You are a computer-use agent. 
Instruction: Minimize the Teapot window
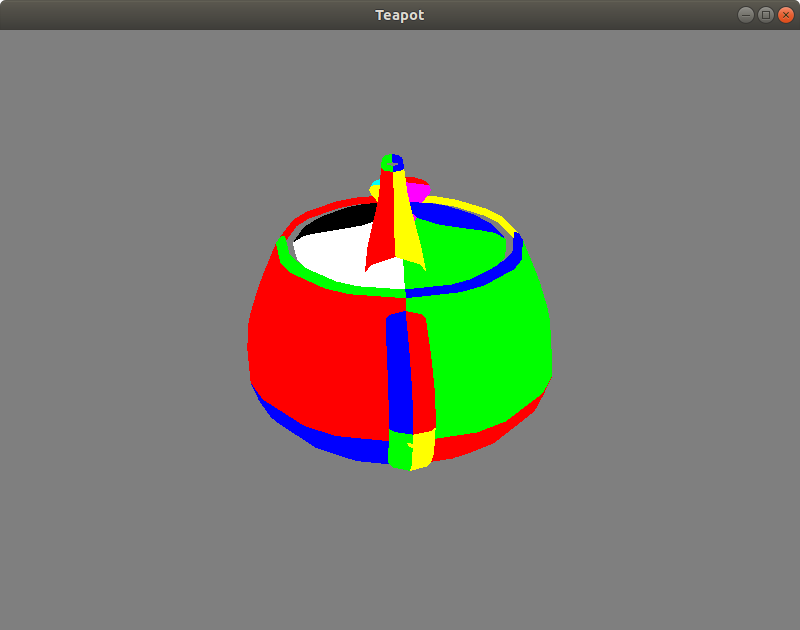(746, 15)
